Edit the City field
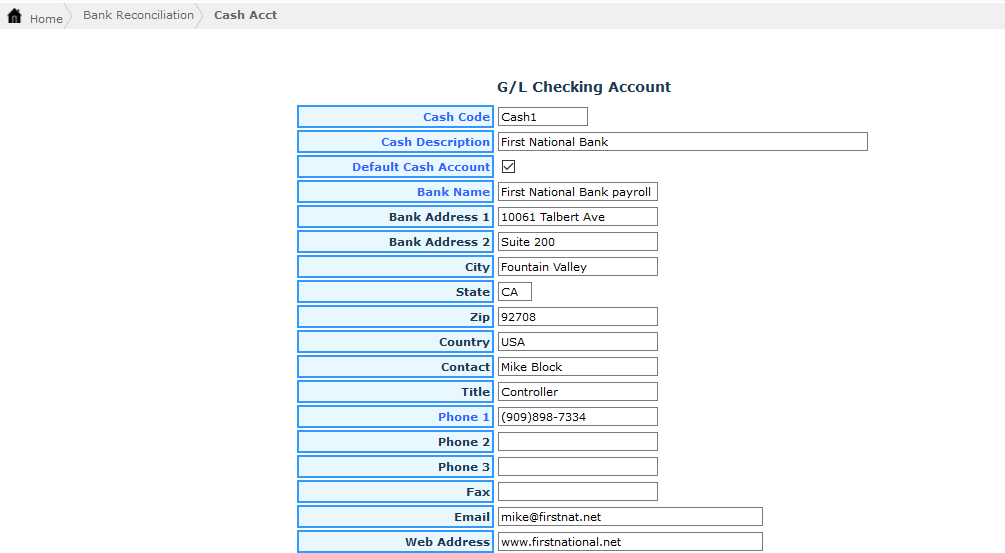The width and height of the screenshot is (1005, 553). pos(577,267)
